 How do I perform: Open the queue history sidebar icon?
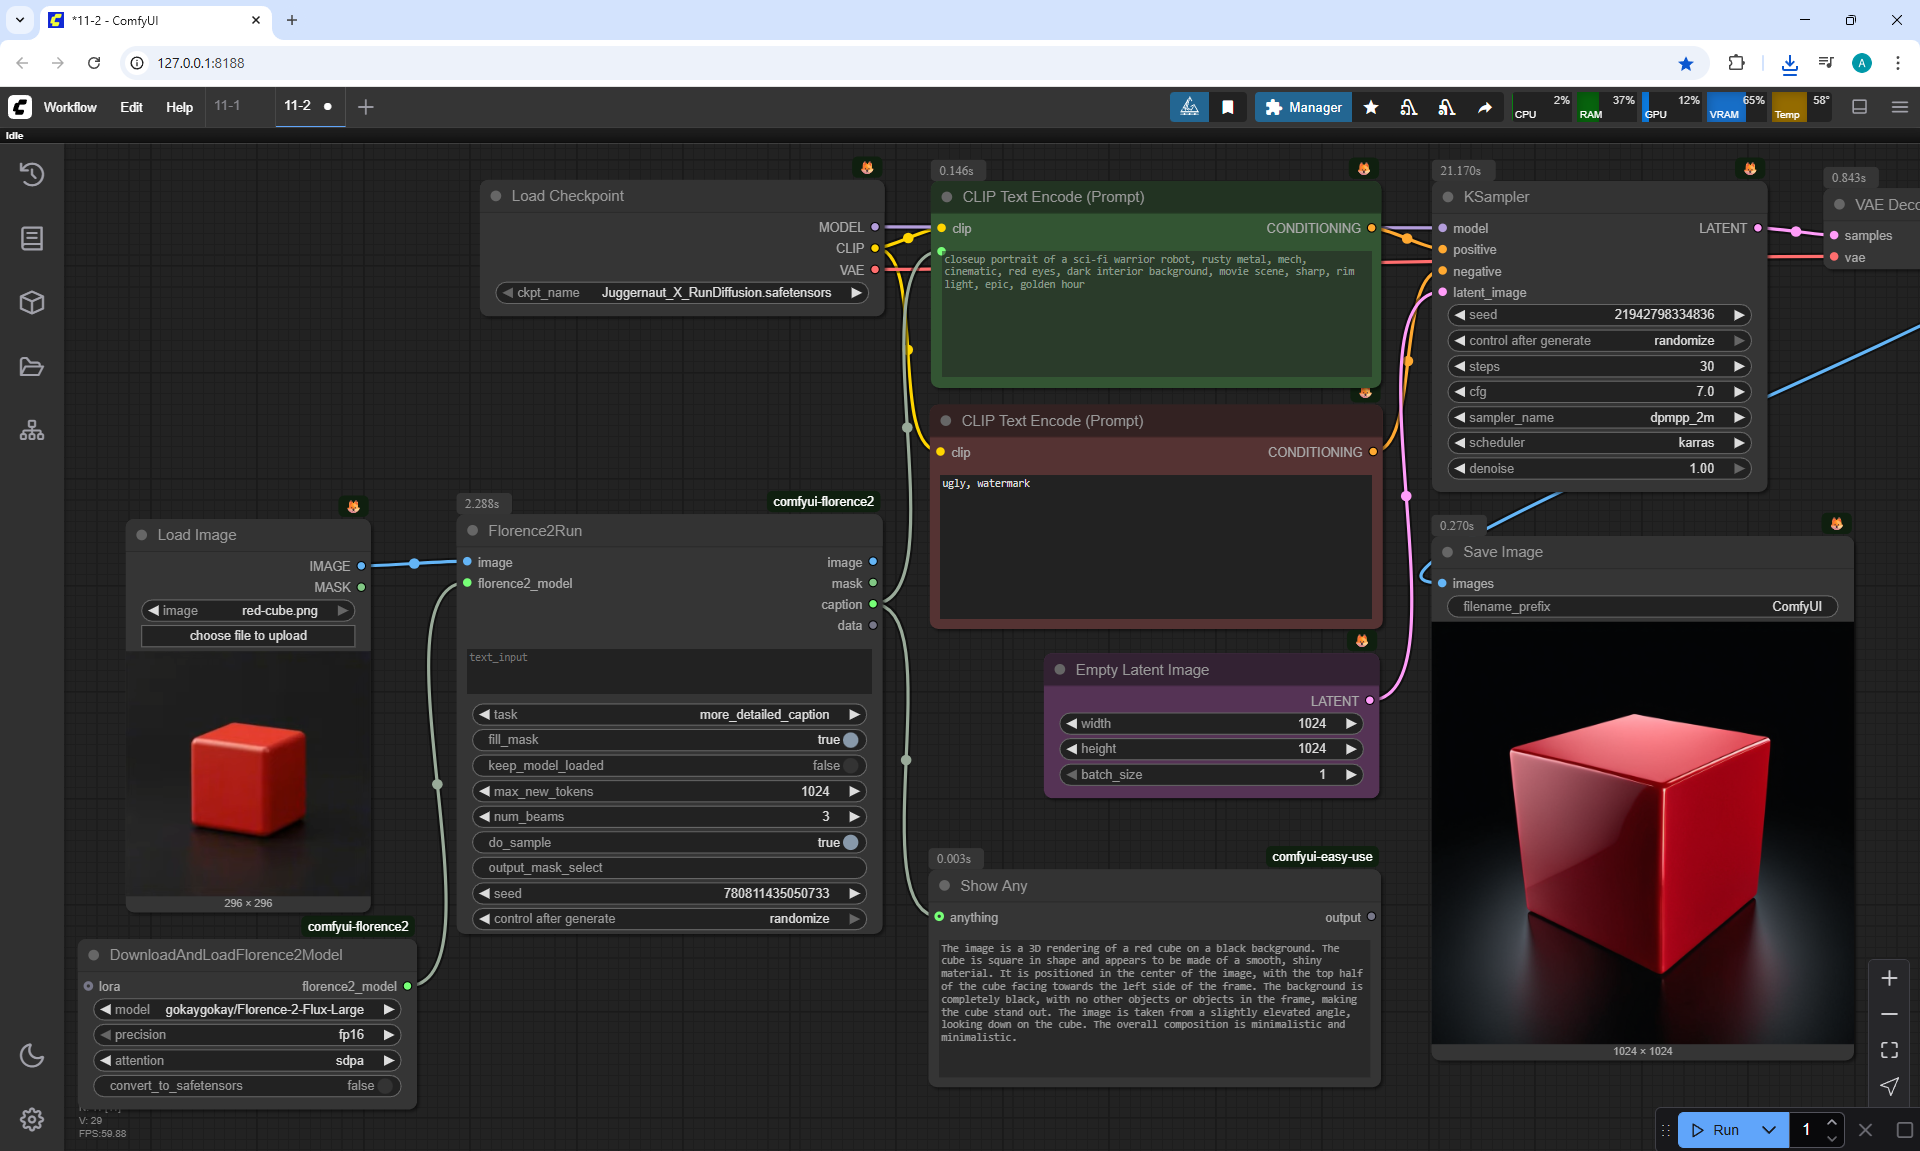pyautogui.click(x=32, y=175)
